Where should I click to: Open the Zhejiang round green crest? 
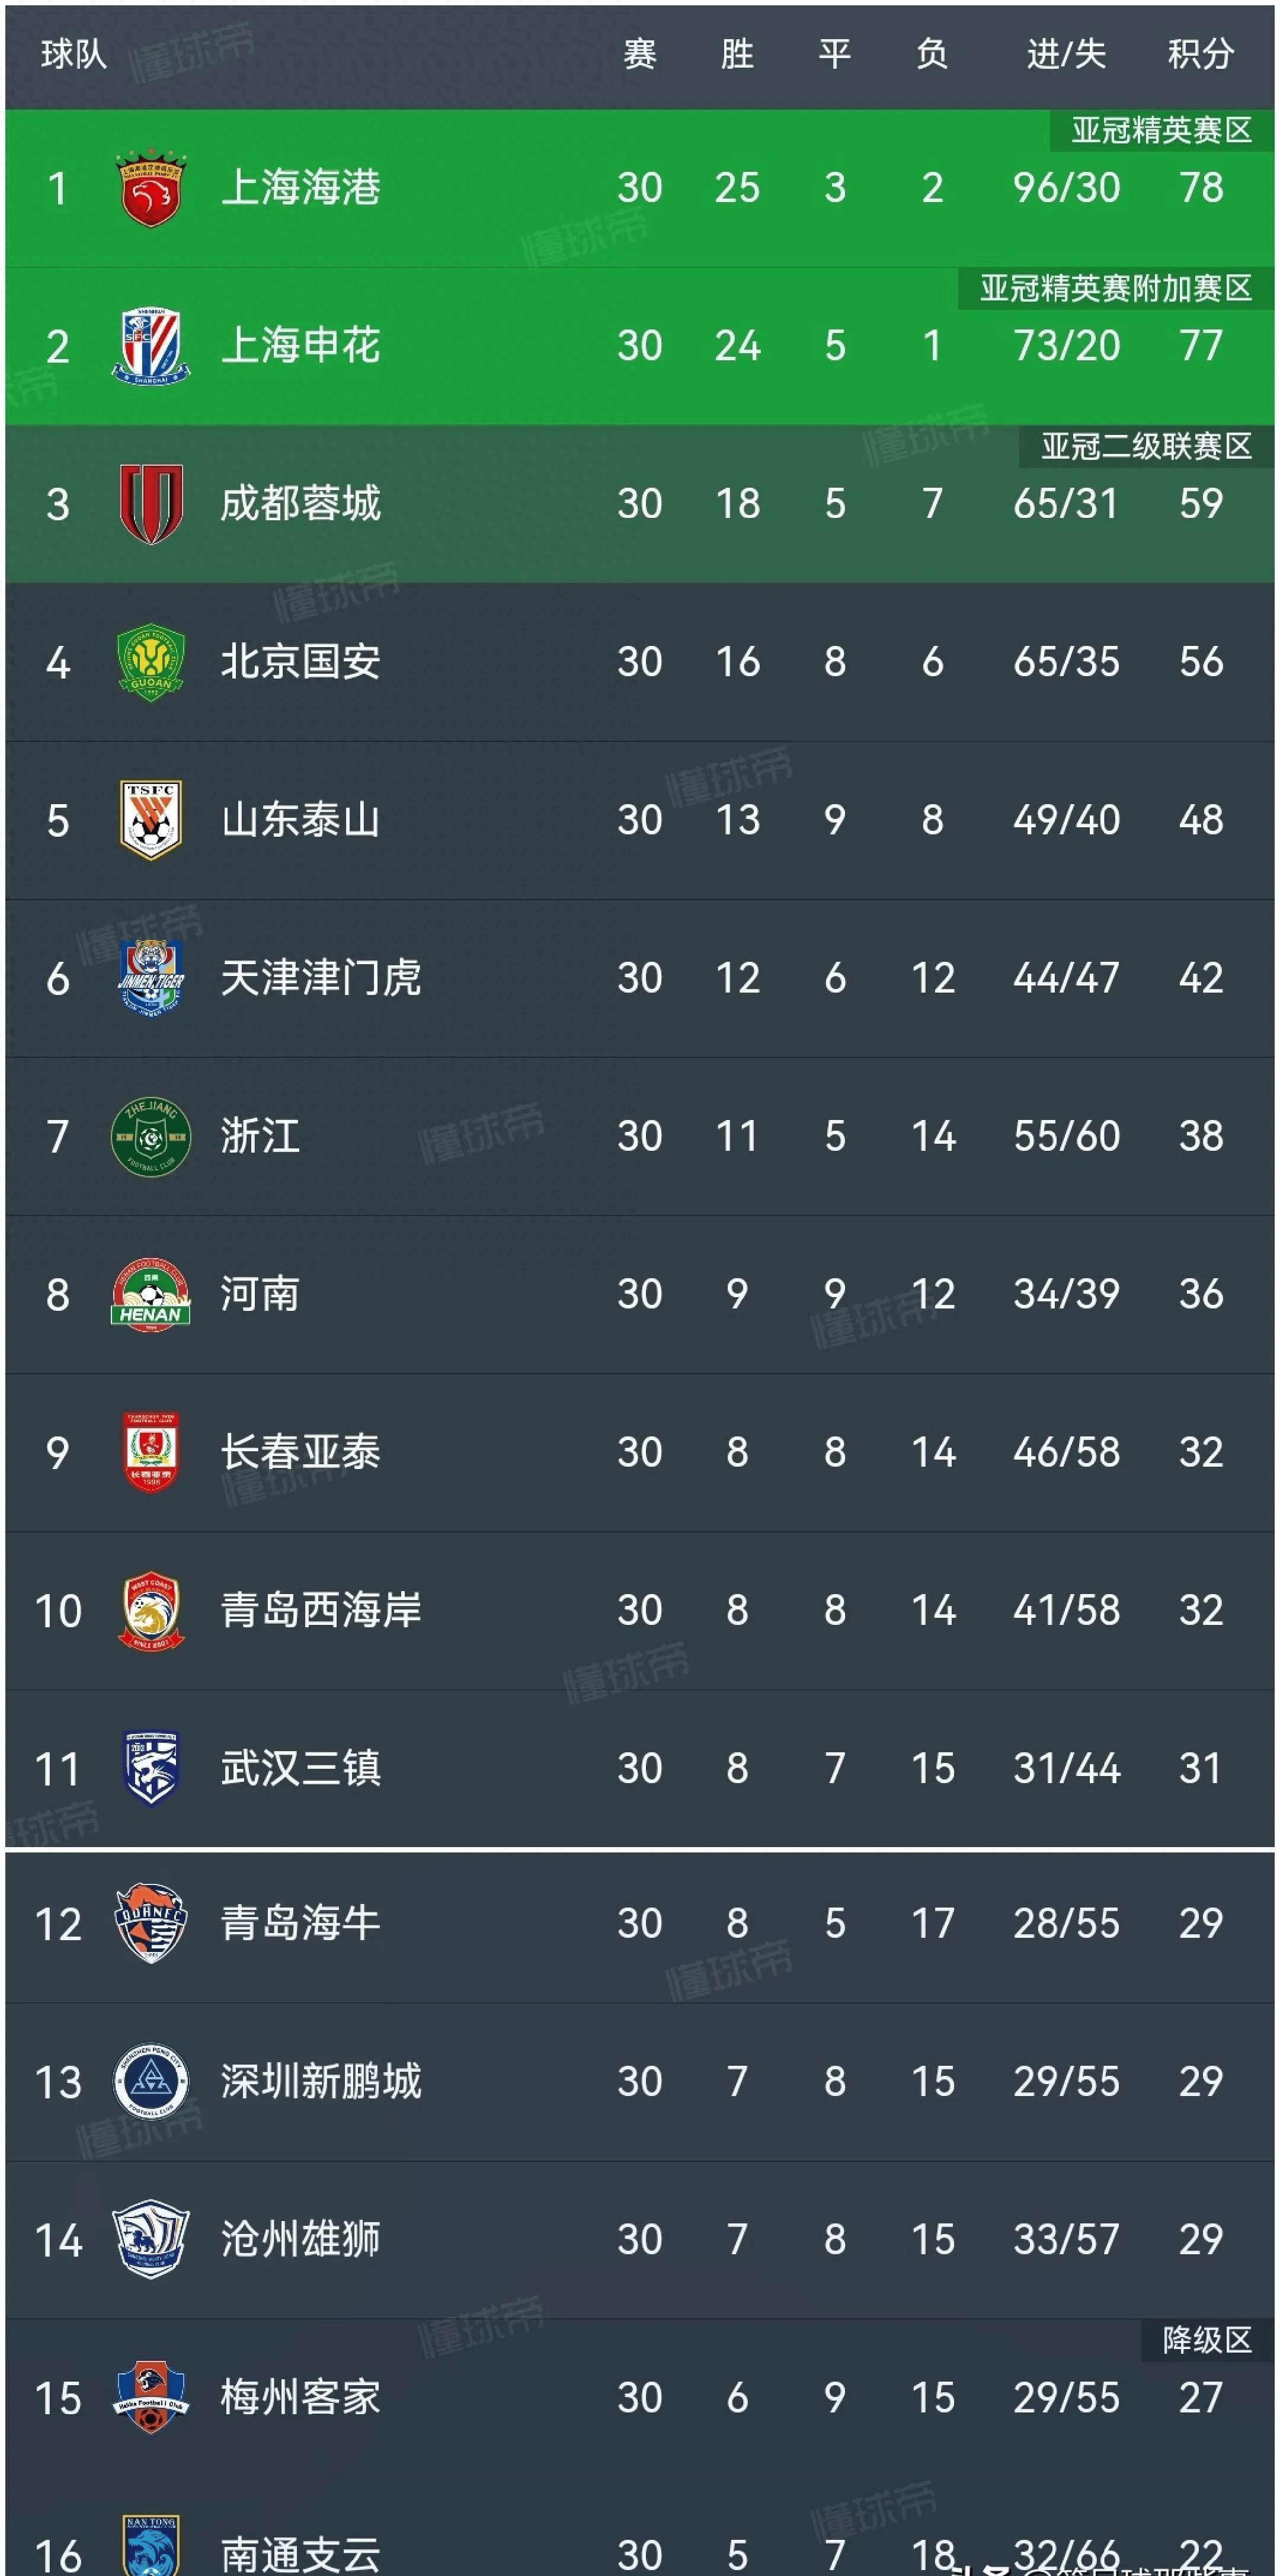150,1136
